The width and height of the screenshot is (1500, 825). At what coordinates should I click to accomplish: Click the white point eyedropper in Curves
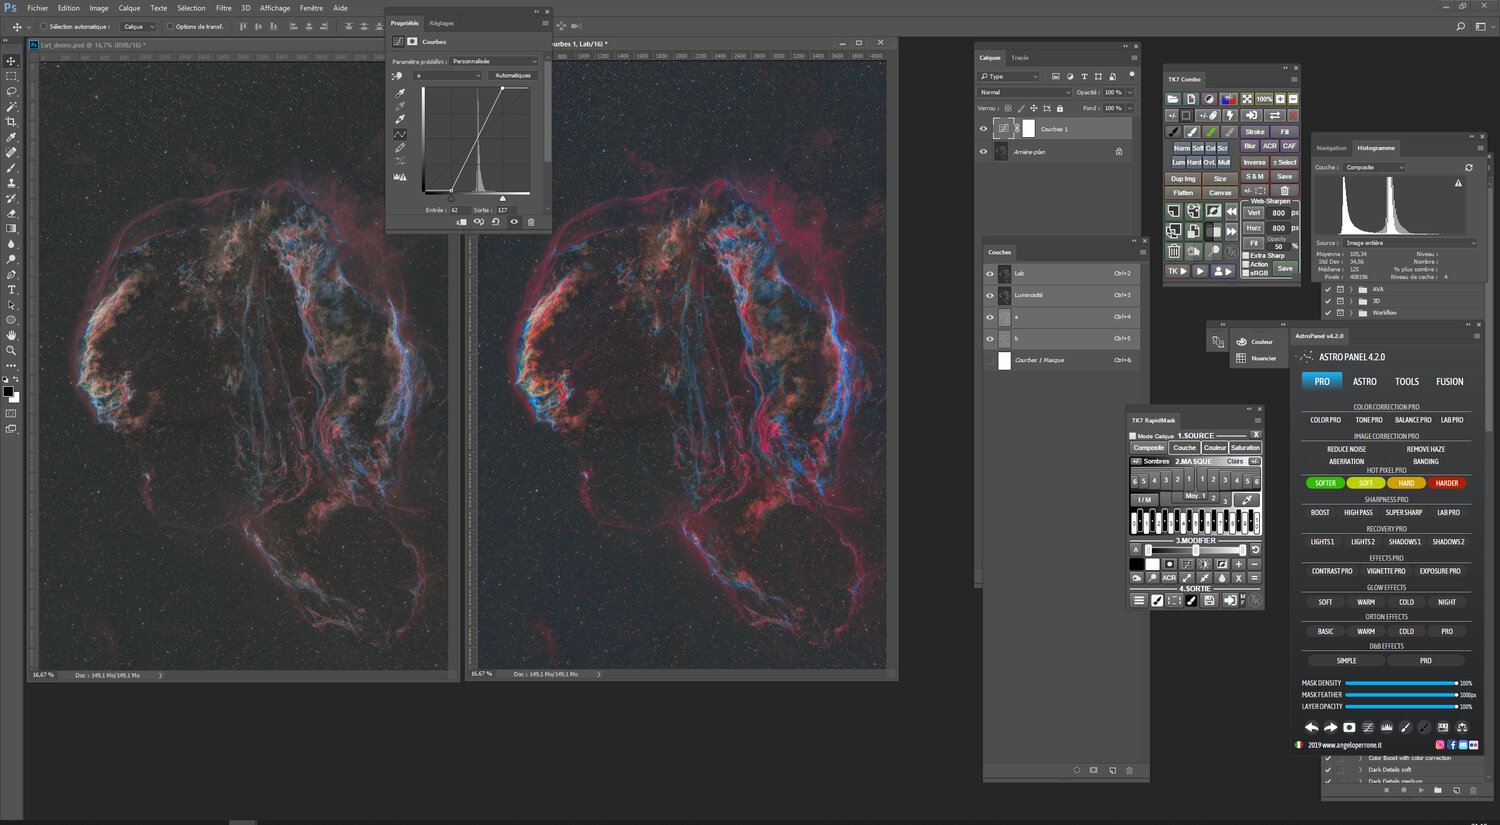coord(400,119)
